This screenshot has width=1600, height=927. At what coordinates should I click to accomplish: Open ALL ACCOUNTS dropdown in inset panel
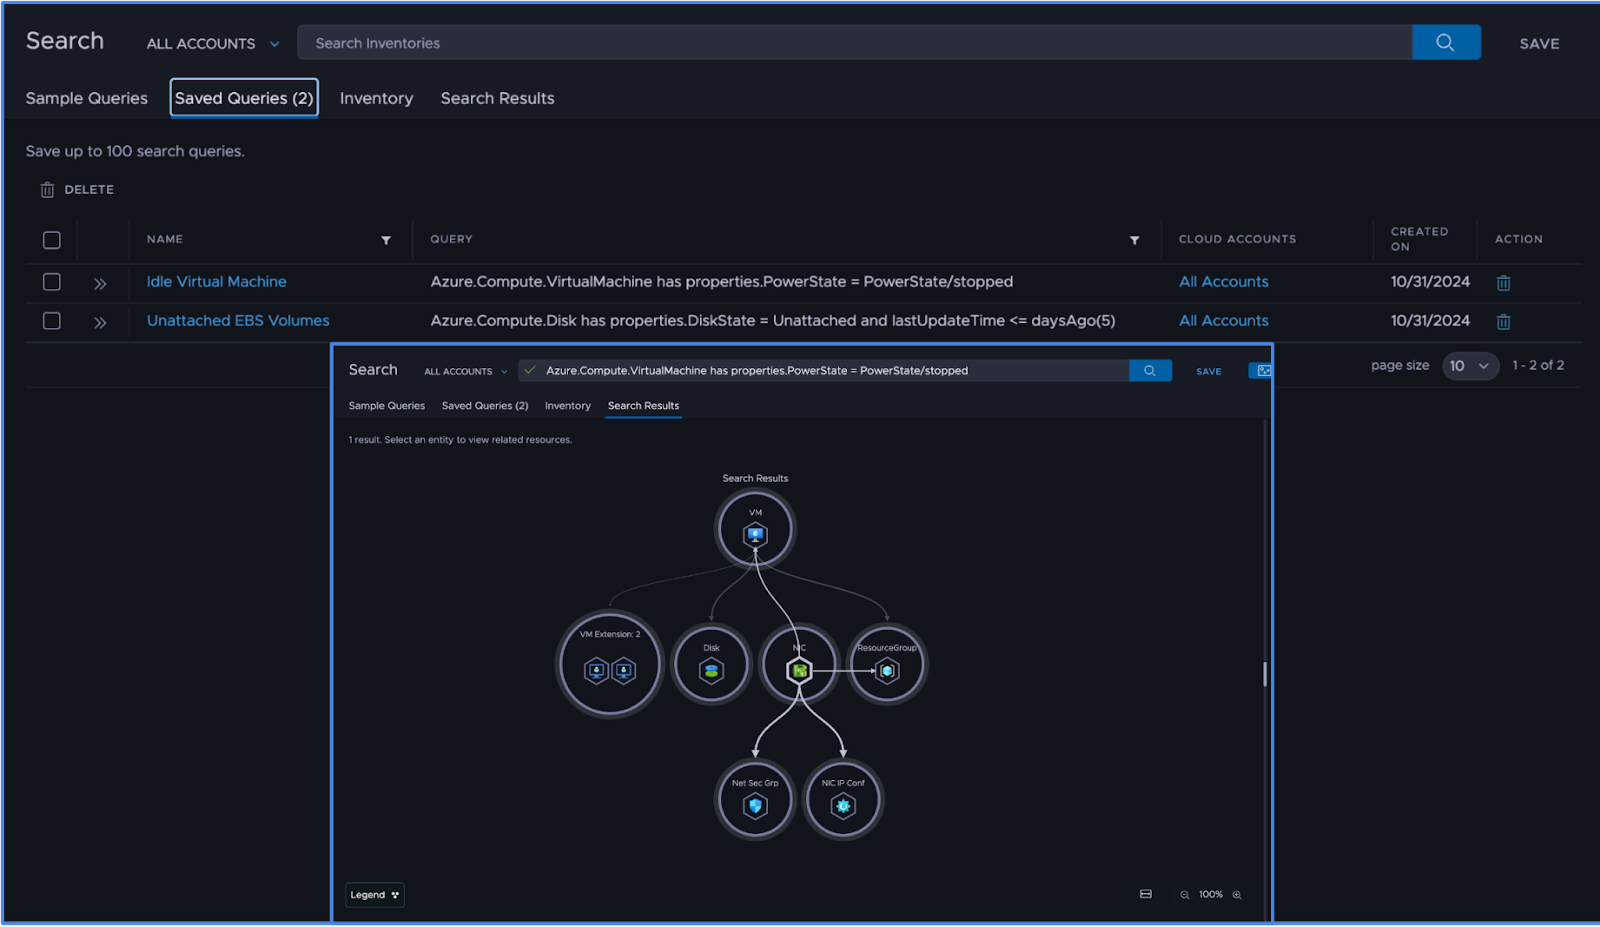[466, 371]
